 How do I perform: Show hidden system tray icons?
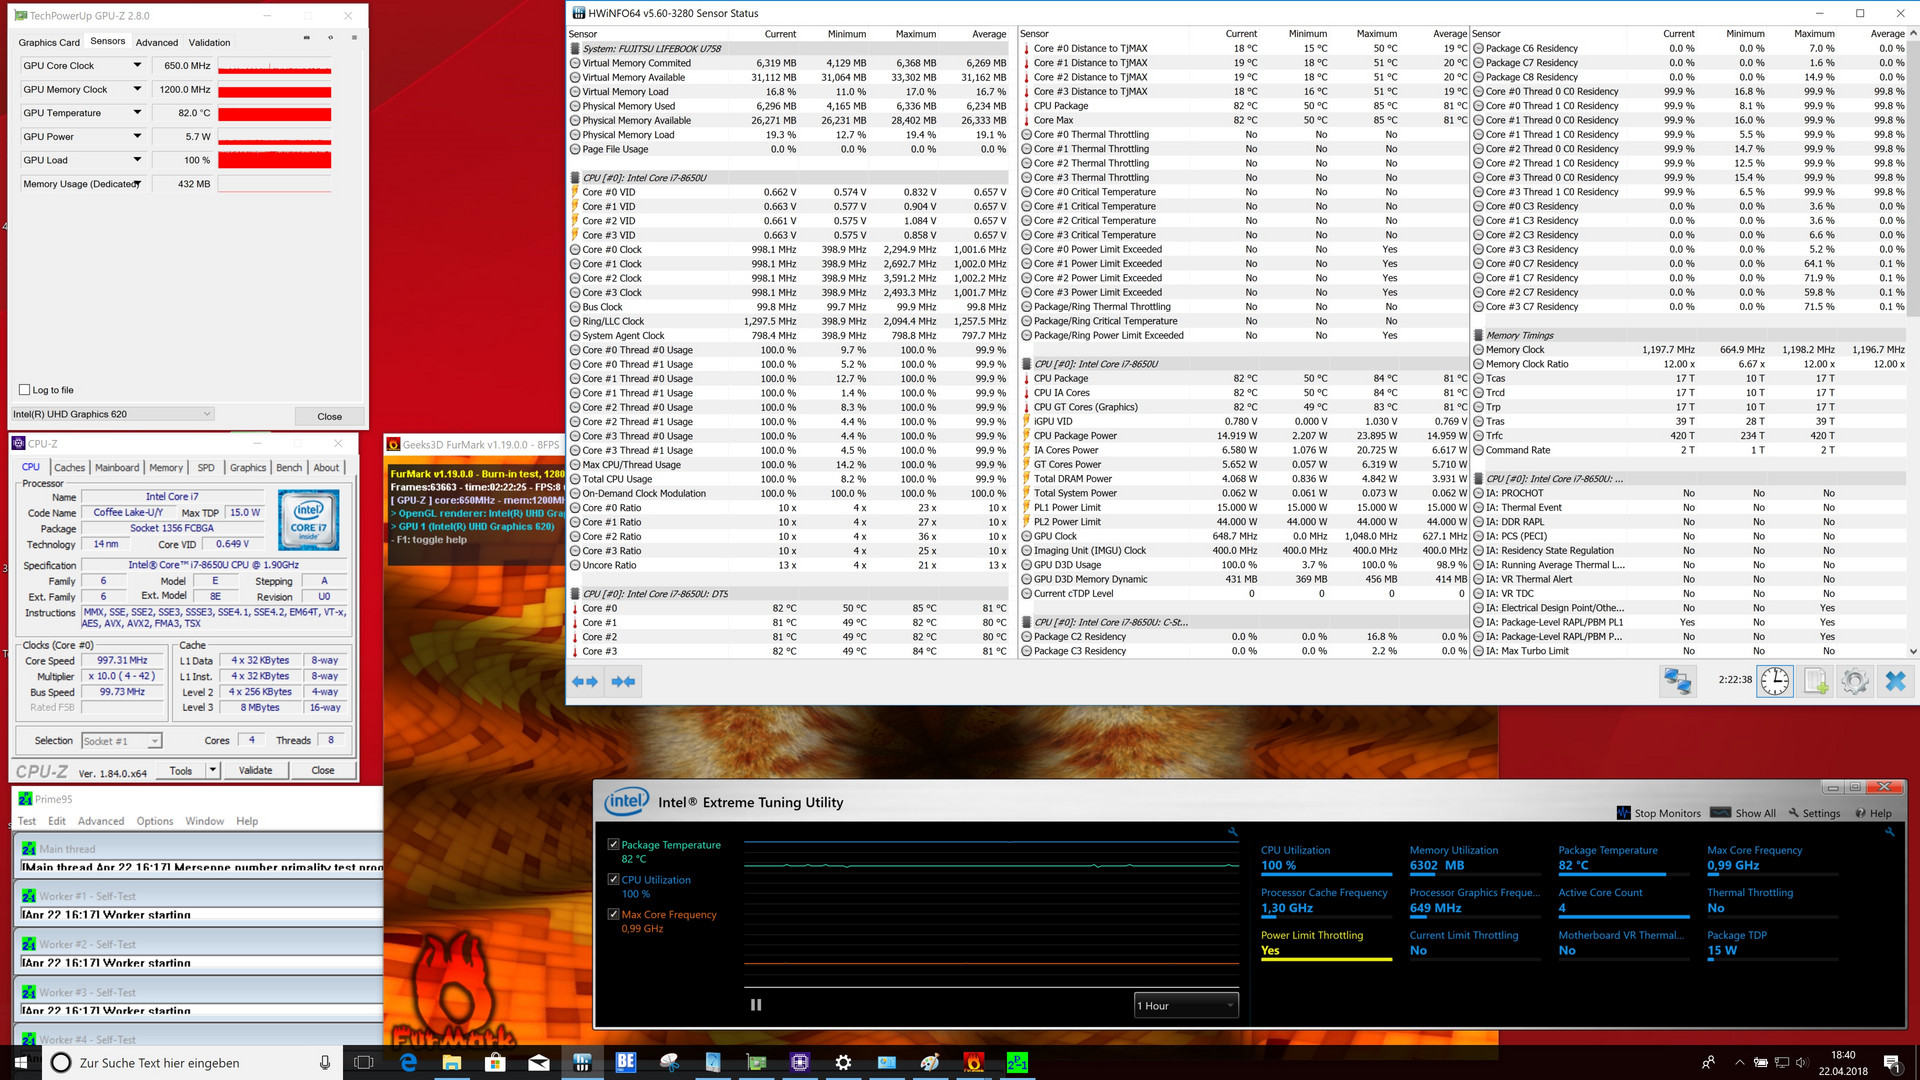1739,1062
